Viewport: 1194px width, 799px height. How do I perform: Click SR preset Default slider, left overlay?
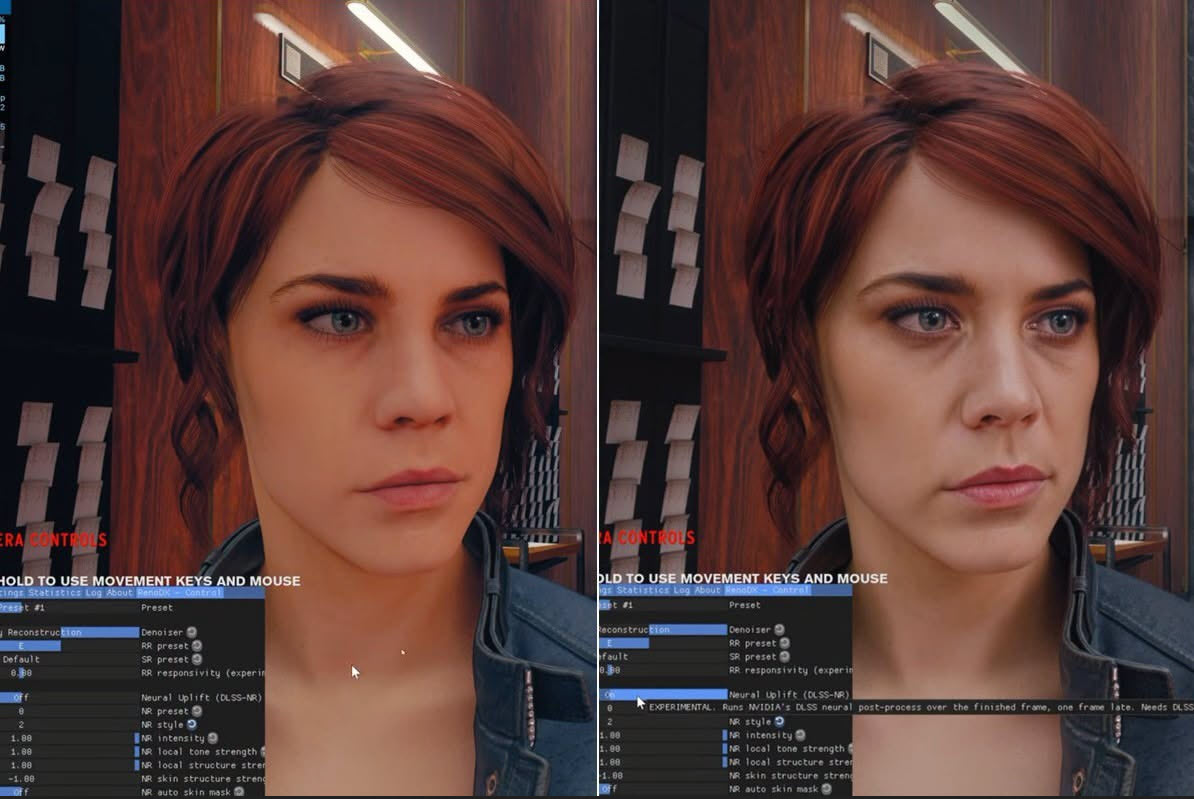tap(69, 660)
